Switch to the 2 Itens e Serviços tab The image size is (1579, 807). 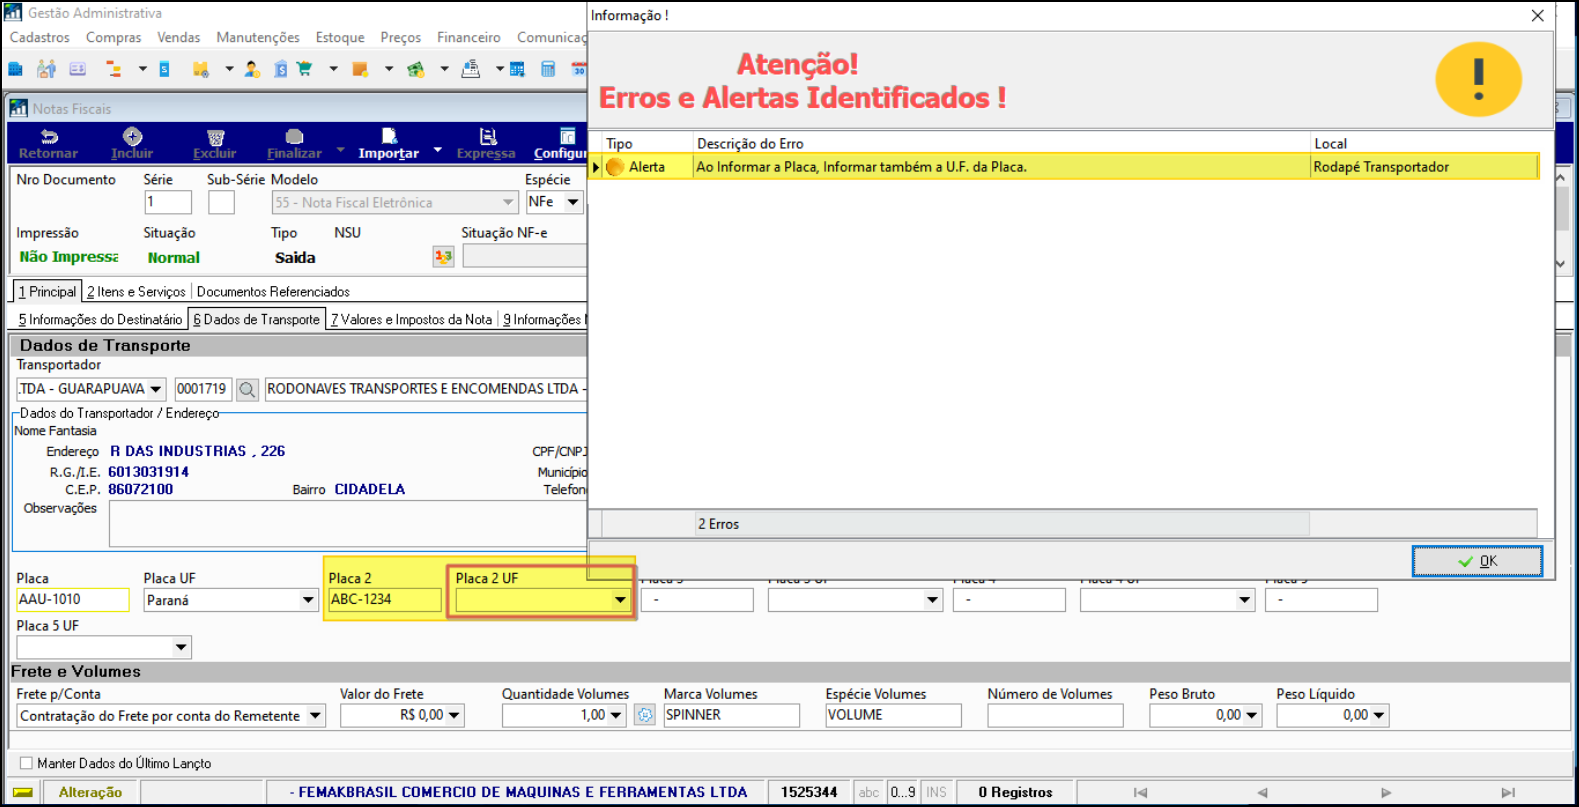click(136, 292)
